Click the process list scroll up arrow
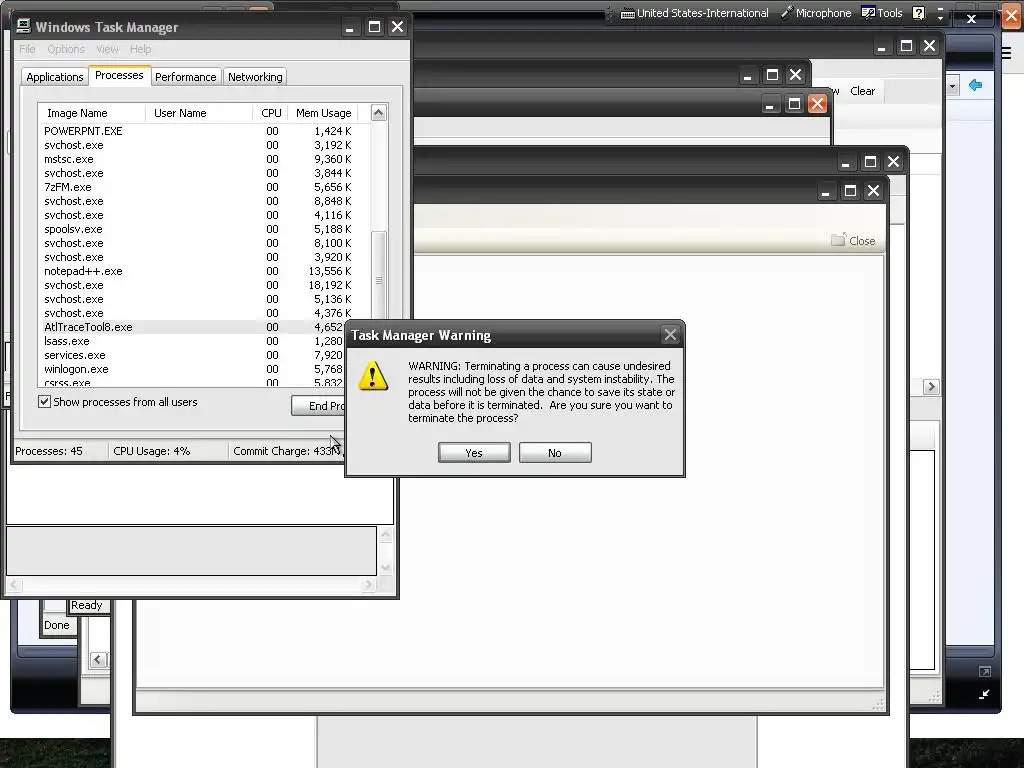 point(379,113)
